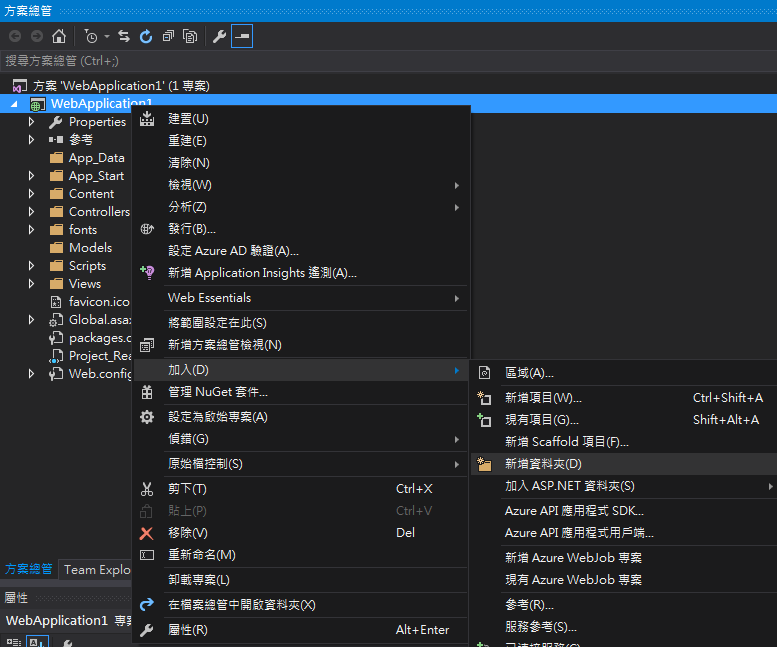777x647 pixels.
Task: Open the 檢視(W) submenu
Action: click(x=301, y=185)
